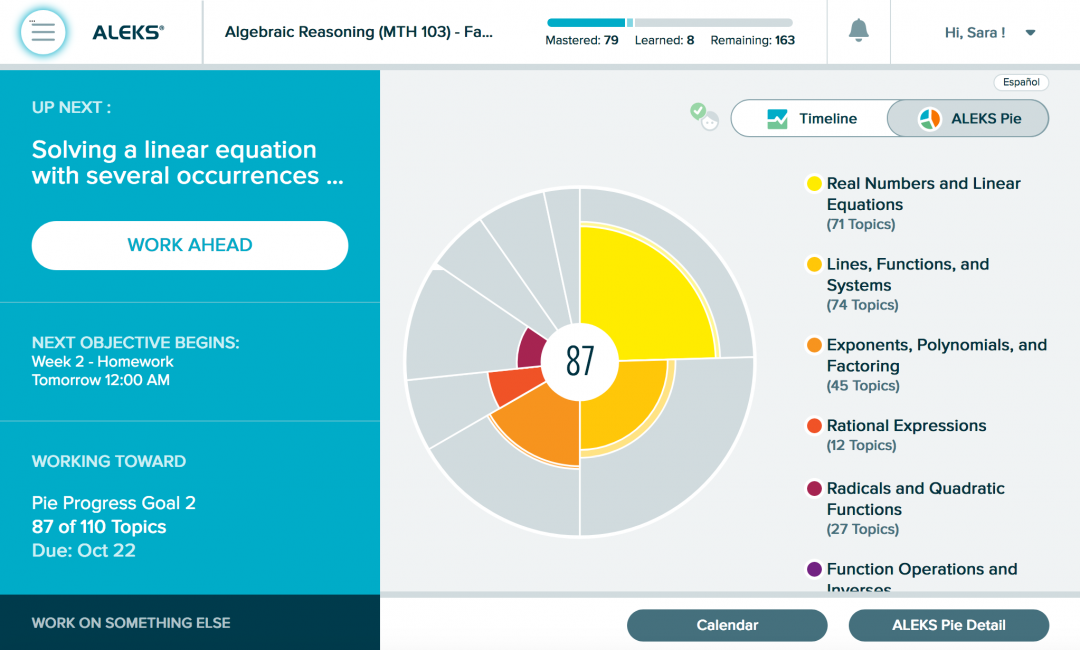Switch to the ALEKS Pie view

click(968, 118)
